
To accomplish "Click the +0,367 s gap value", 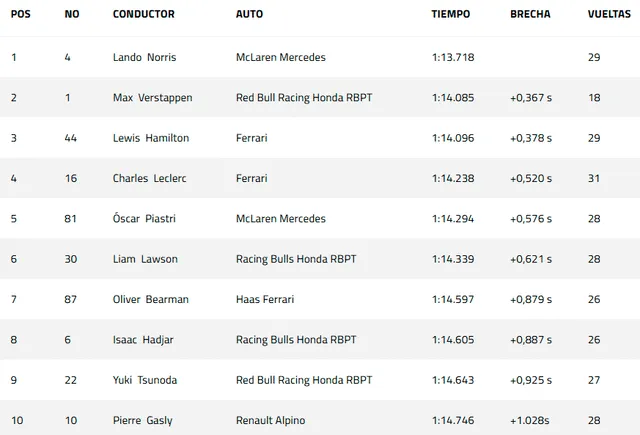I will 531,98.
